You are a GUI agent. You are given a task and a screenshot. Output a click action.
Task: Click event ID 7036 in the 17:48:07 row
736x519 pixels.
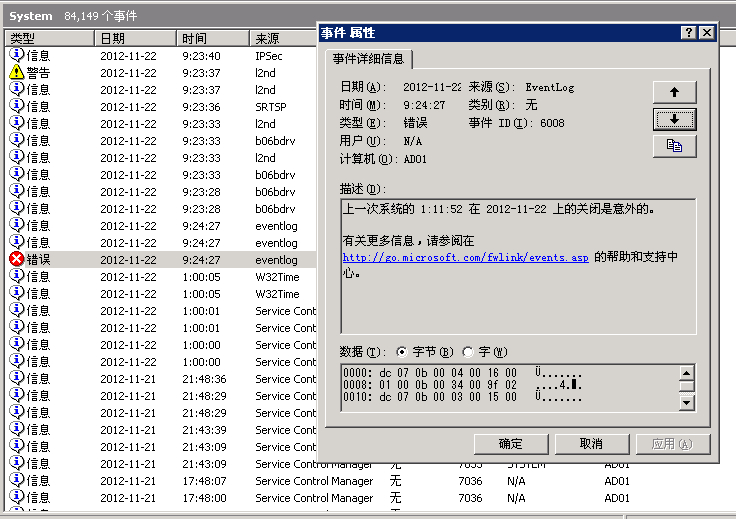[470, 481]
